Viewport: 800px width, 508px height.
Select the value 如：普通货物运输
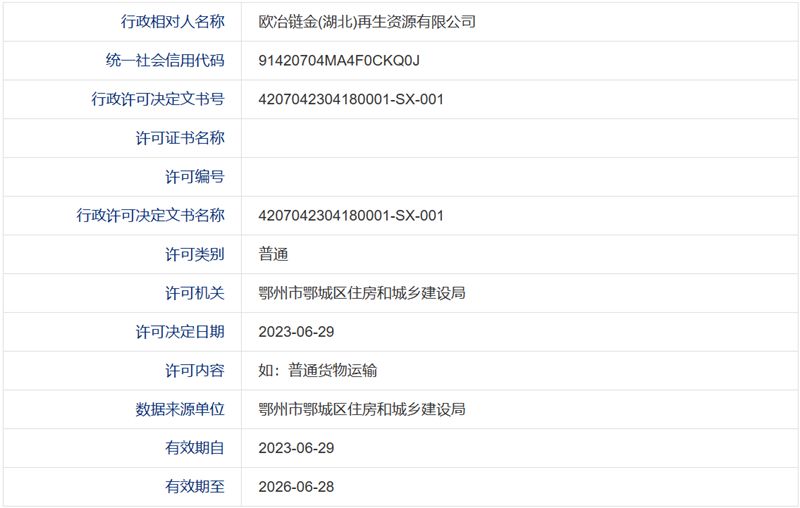point(317,370)
